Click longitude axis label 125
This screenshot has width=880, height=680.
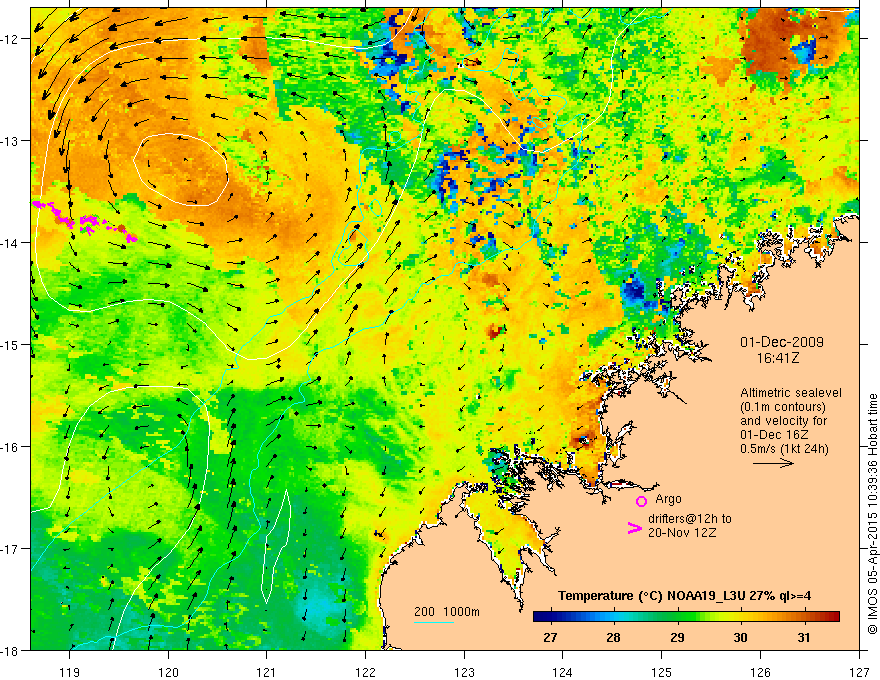point(662,672)
